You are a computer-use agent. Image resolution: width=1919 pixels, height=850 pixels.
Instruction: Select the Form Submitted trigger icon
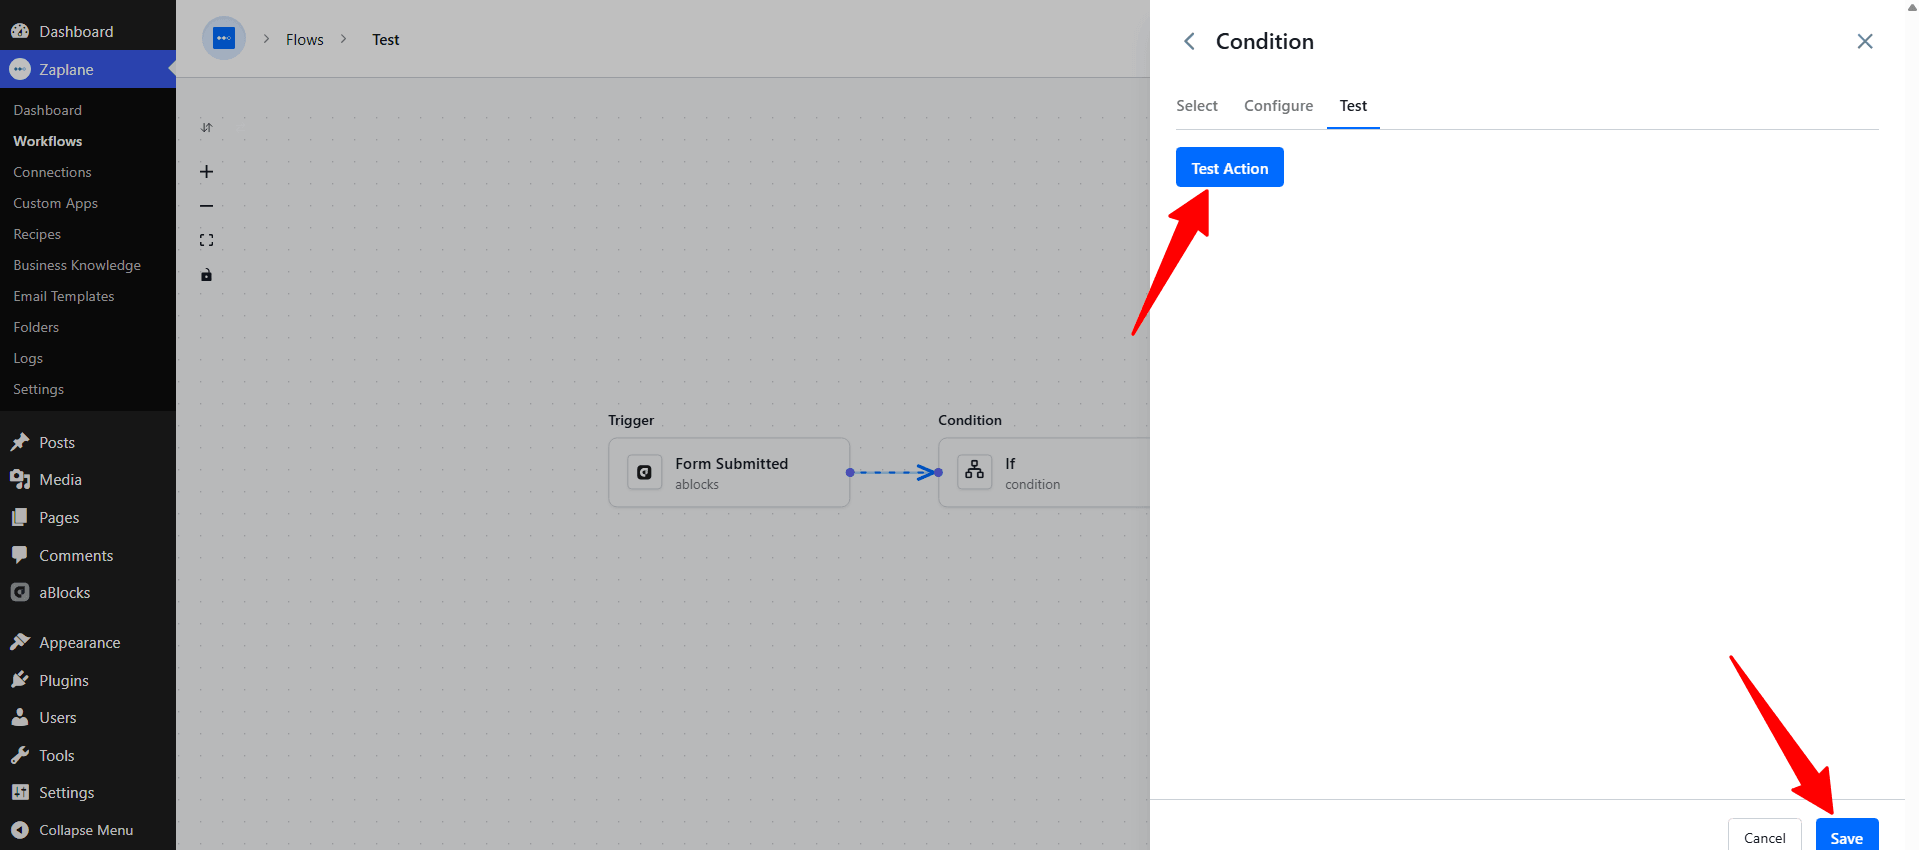pos(645,472)
